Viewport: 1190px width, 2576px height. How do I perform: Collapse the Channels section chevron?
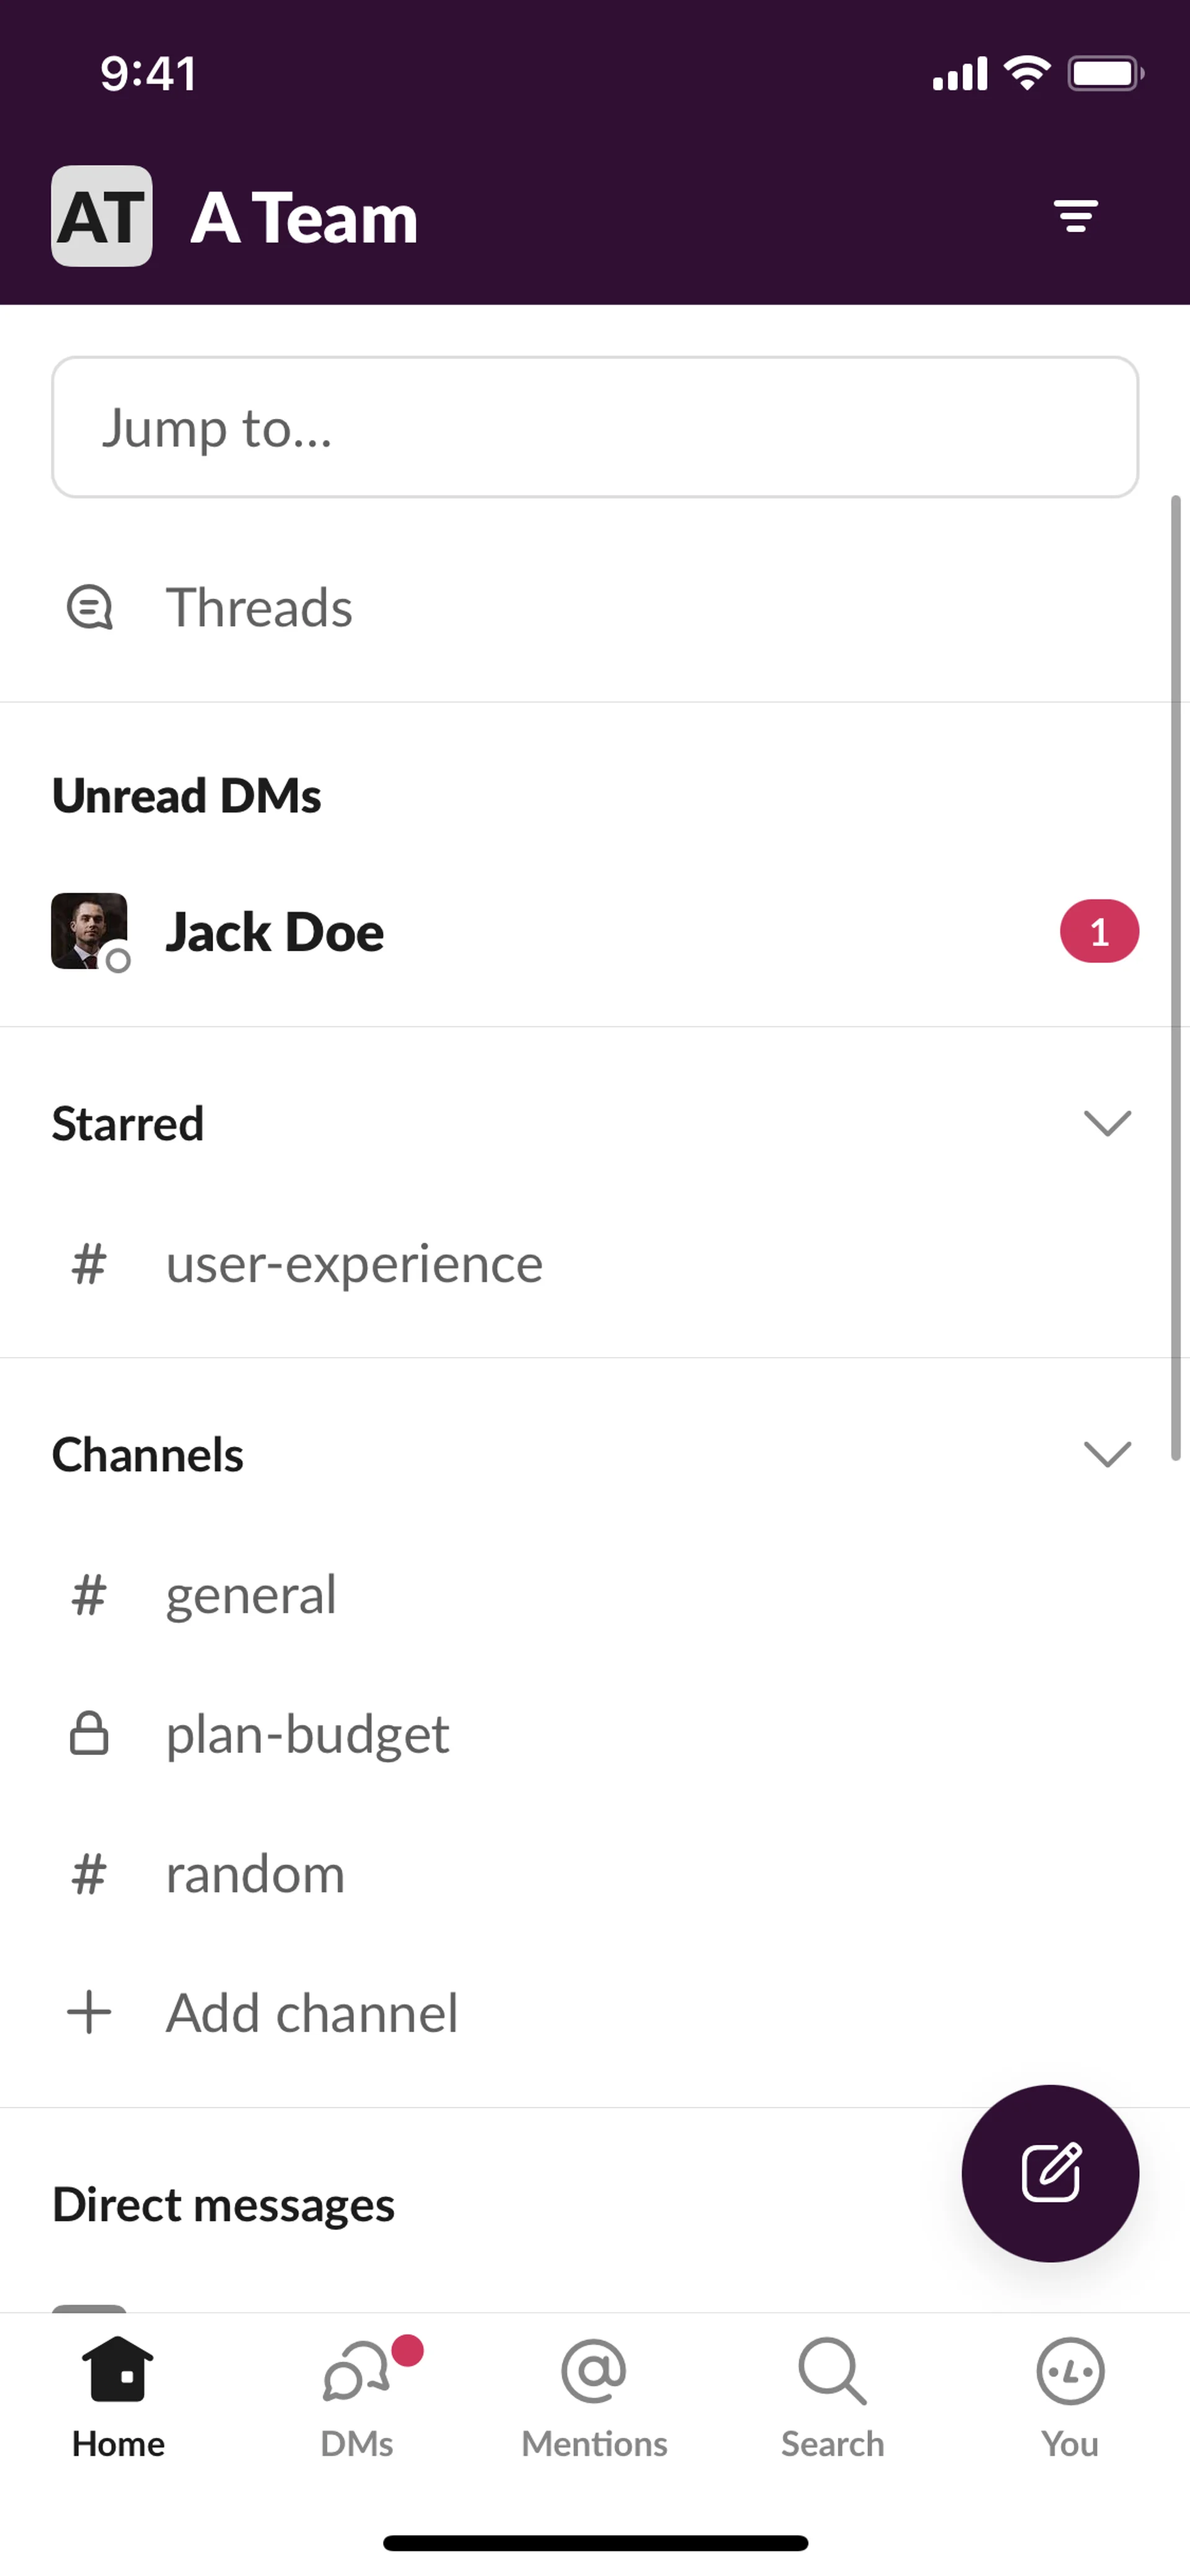tap(1107, 1453)
